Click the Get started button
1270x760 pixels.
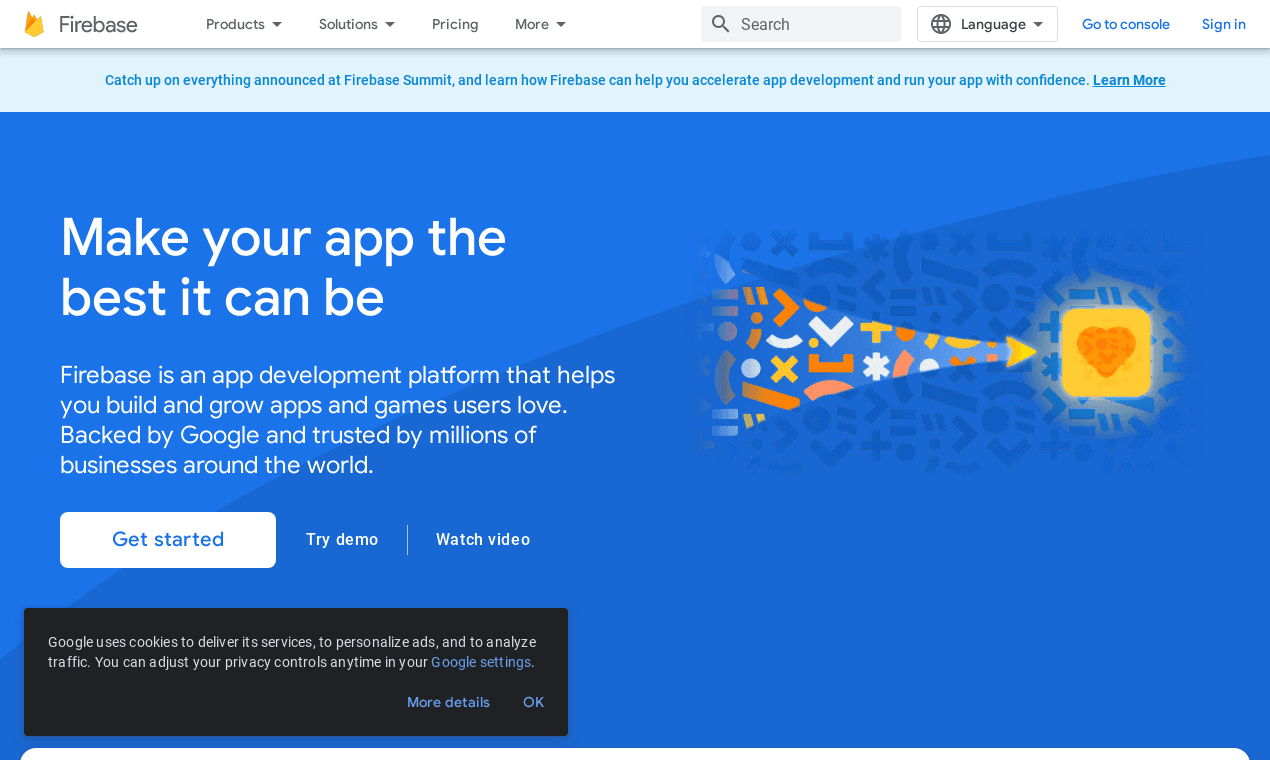pos(167,539)
